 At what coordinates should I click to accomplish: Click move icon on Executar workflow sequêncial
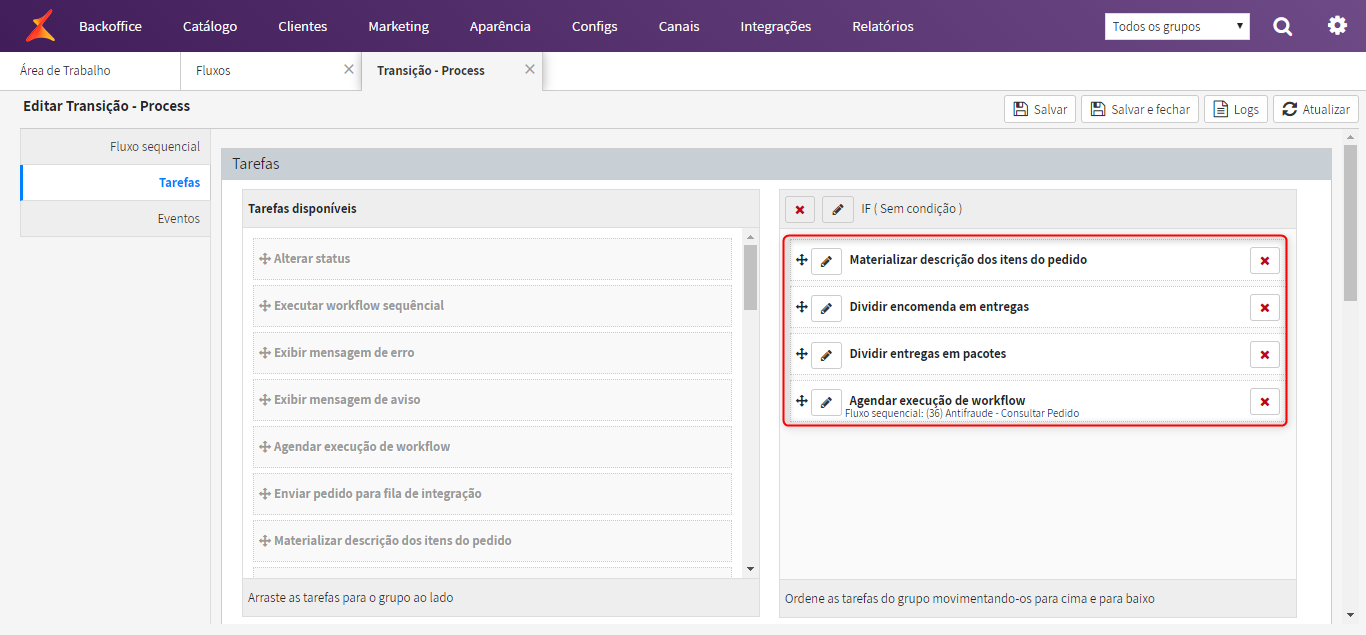[x=265, y=305]
